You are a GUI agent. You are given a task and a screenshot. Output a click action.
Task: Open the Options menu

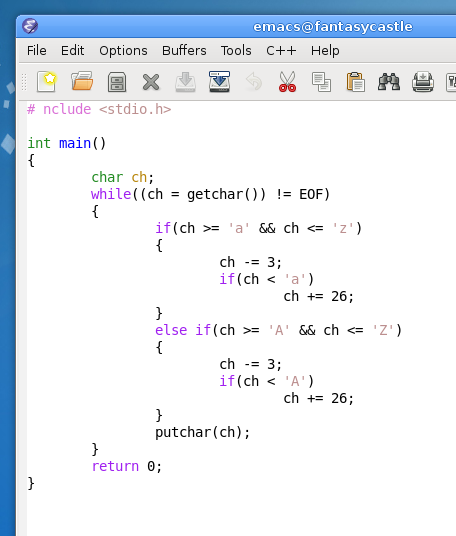[123, 51]
